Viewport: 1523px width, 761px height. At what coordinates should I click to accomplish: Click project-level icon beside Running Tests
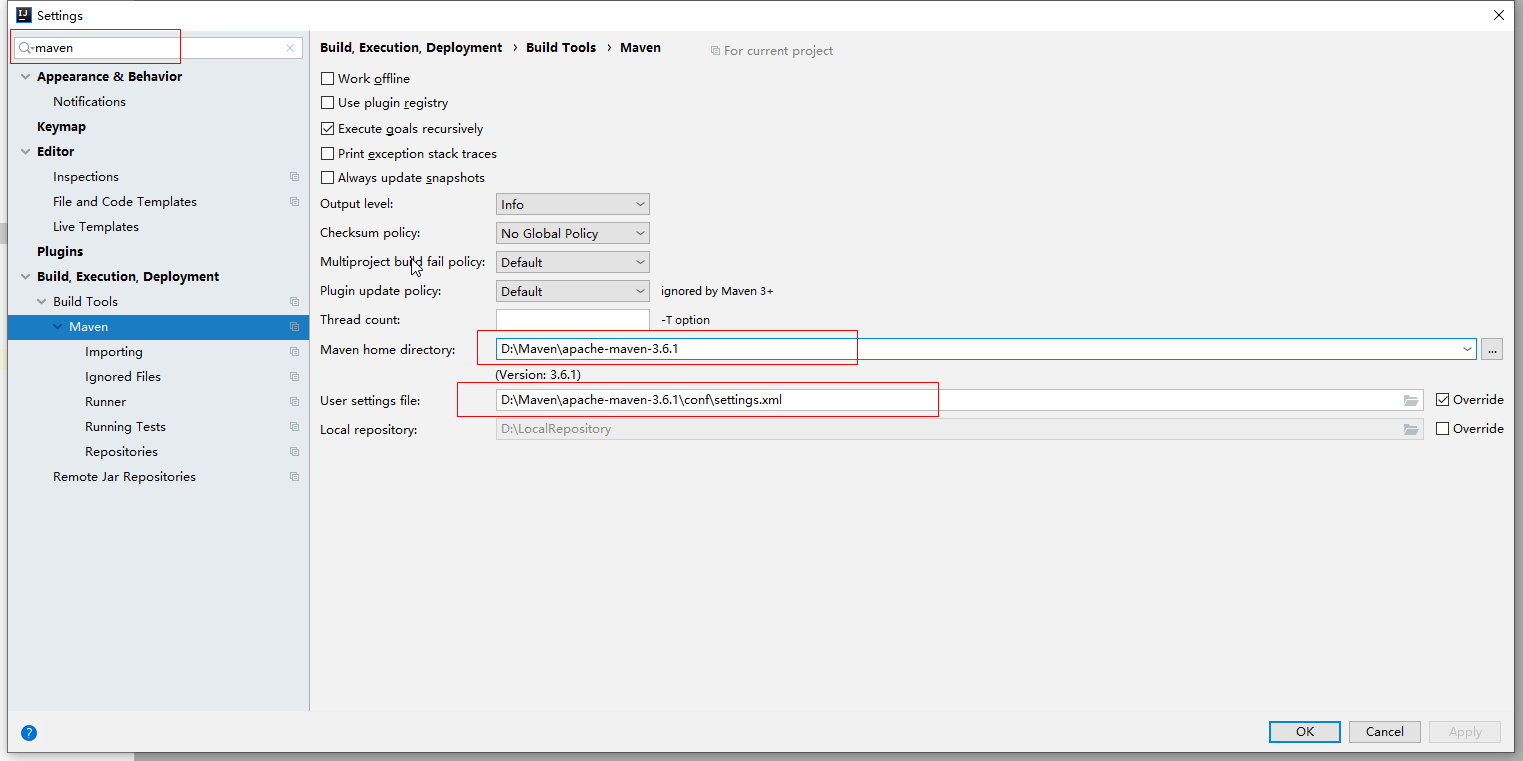coord(294,427)
